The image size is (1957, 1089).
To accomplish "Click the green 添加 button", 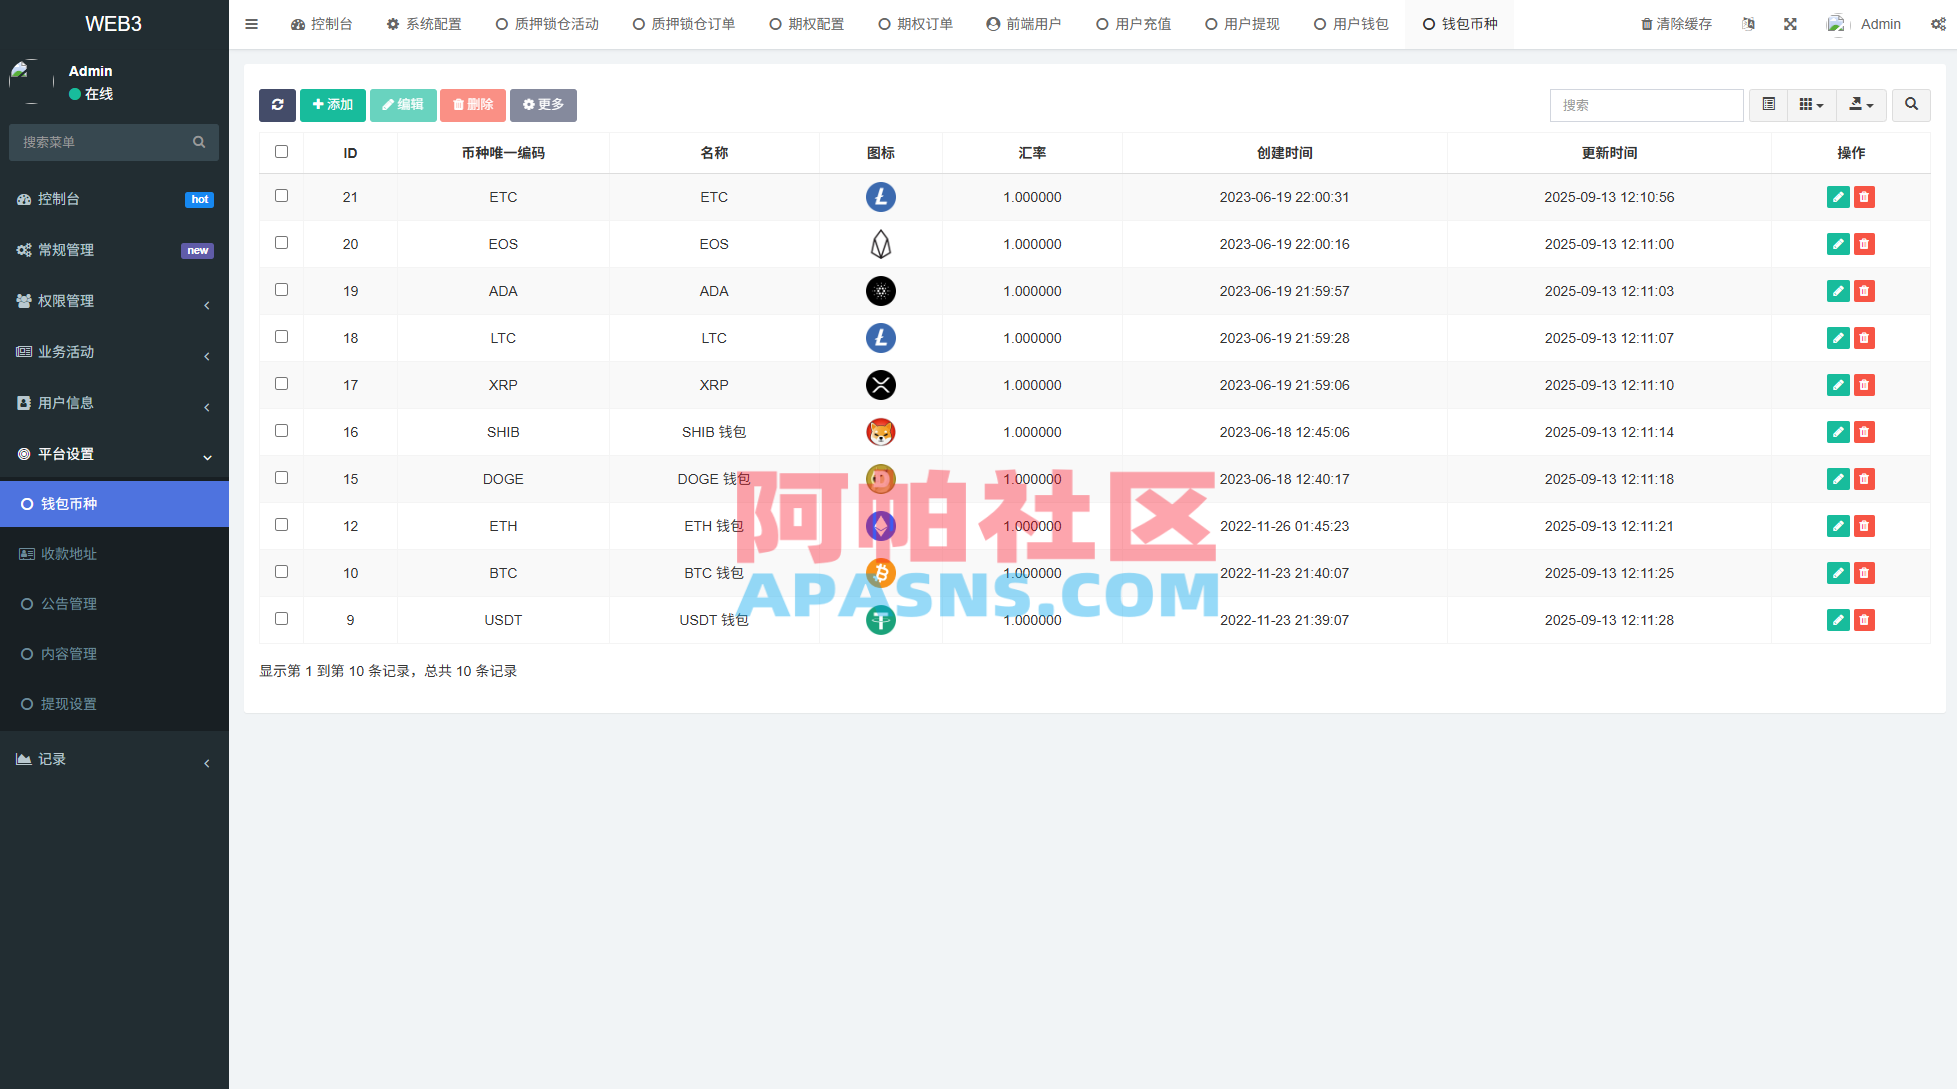I will pyautogui.click(x=333, y=105).
